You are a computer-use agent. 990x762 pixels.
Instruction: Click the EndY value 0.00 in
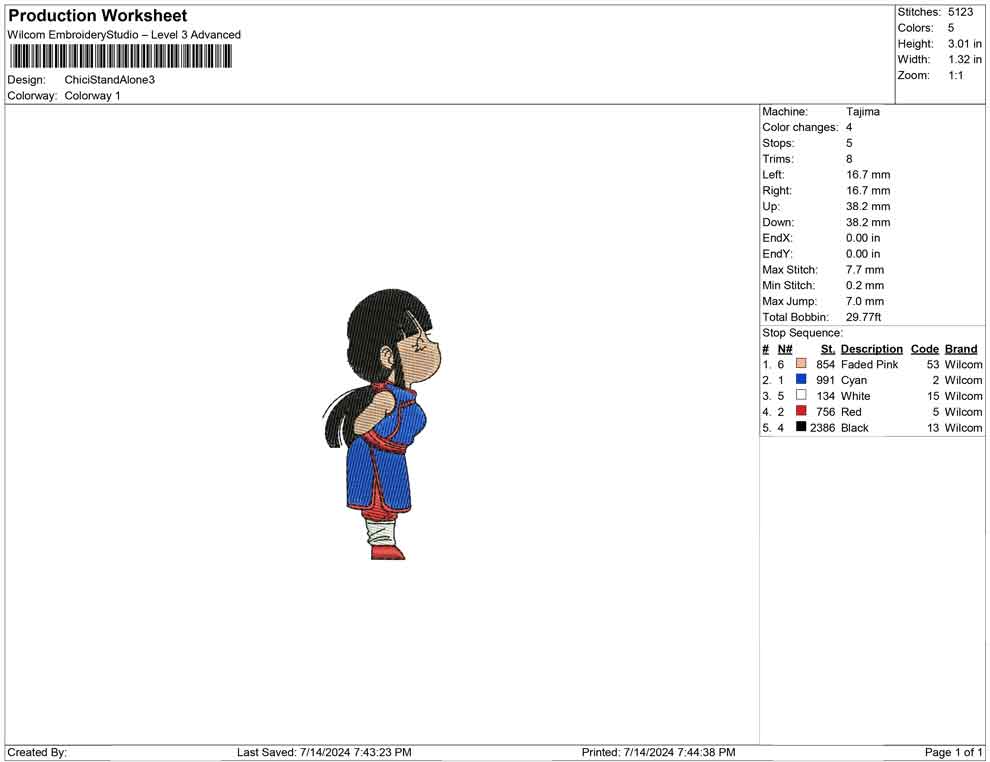[x=863, y=254]
